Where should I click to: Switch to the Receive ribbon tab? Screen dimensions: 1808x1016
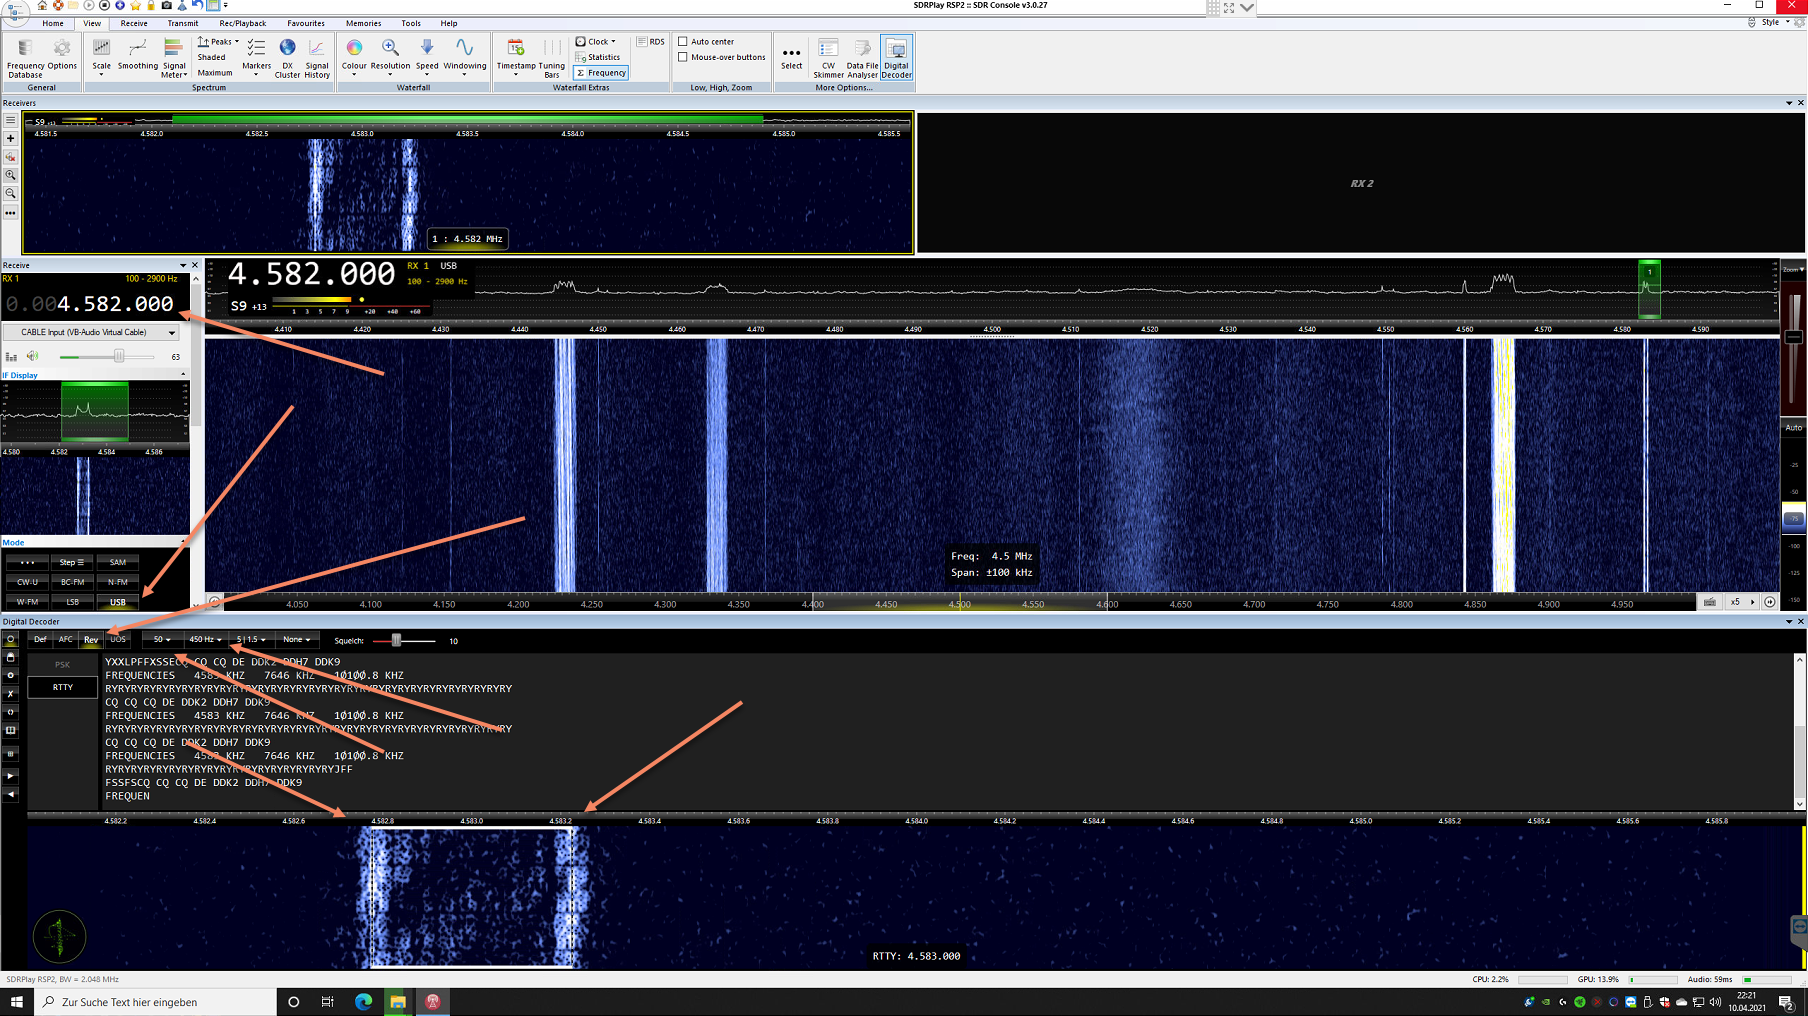point(134,23)
